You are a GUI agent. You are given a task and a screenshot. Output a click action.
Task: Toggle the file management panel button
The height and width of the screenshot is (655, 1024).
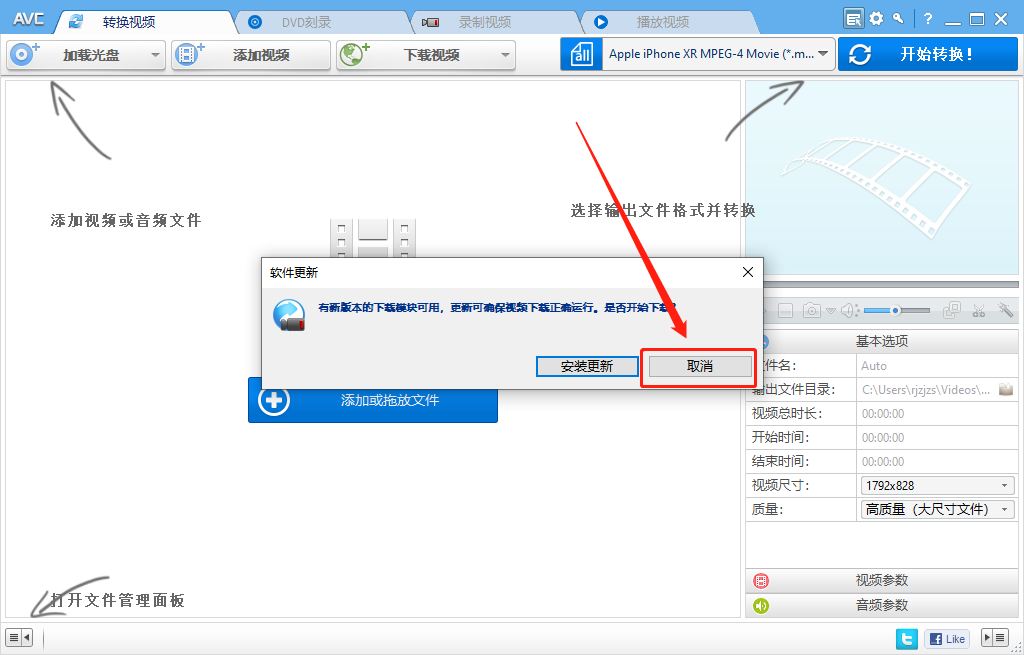pos(18,637)
